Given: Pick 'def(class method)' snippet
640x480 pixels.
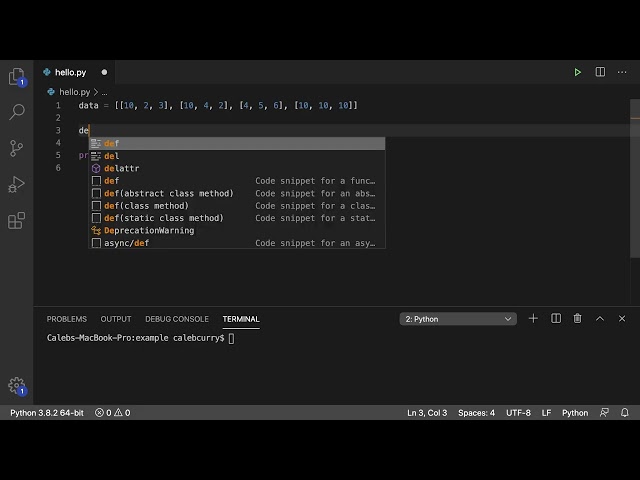Looking at the screenshot, I should click(237, 206).
